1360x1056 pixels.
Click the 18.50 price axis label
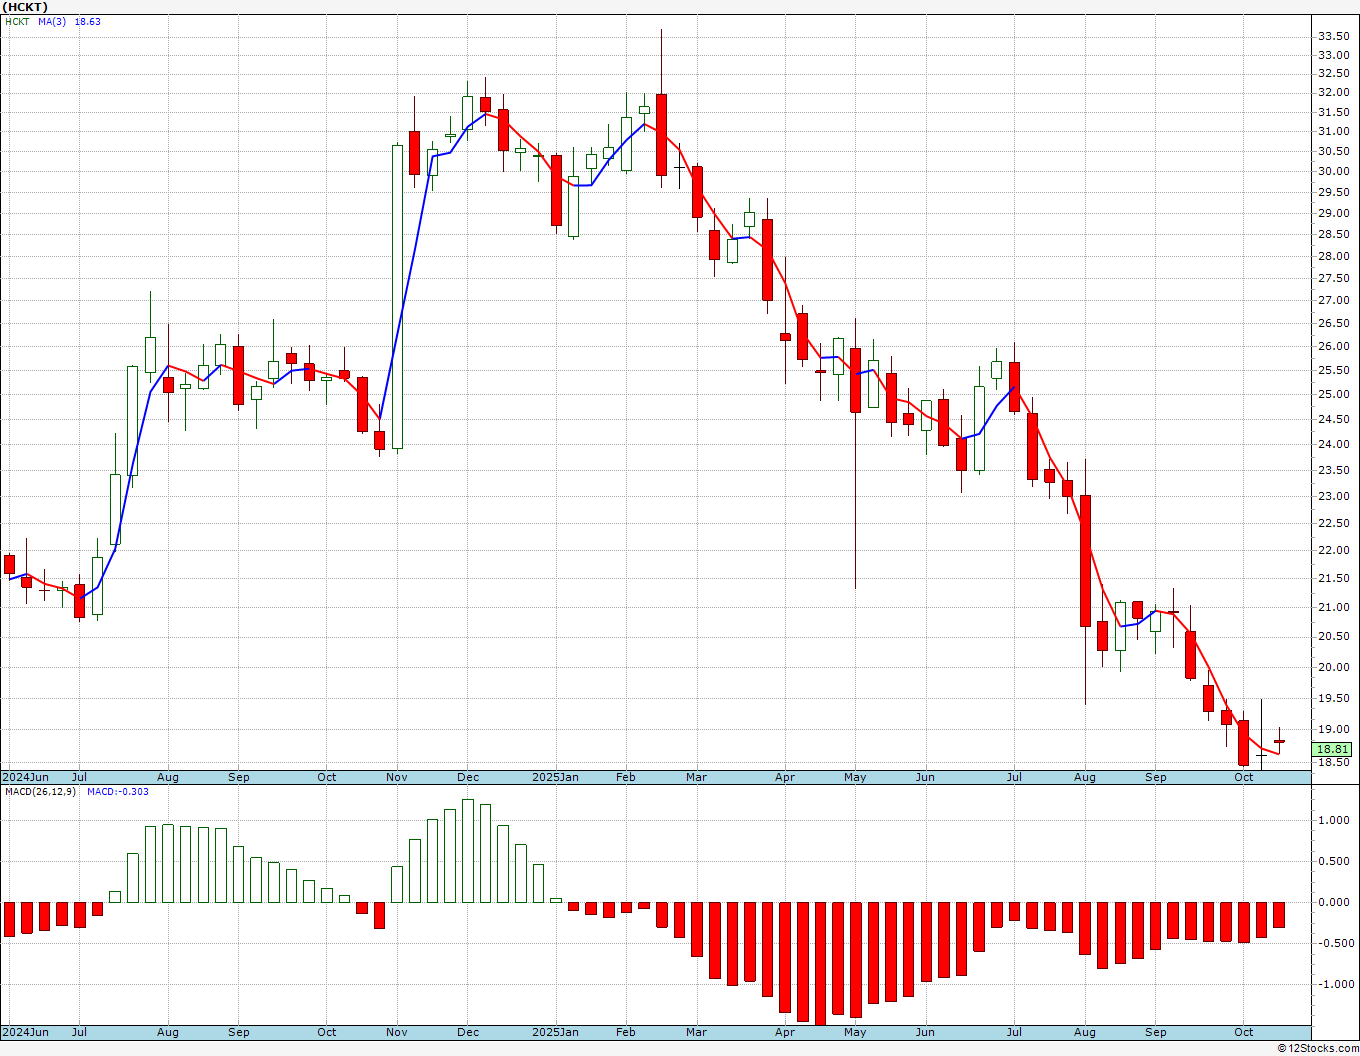(1333, 762)
